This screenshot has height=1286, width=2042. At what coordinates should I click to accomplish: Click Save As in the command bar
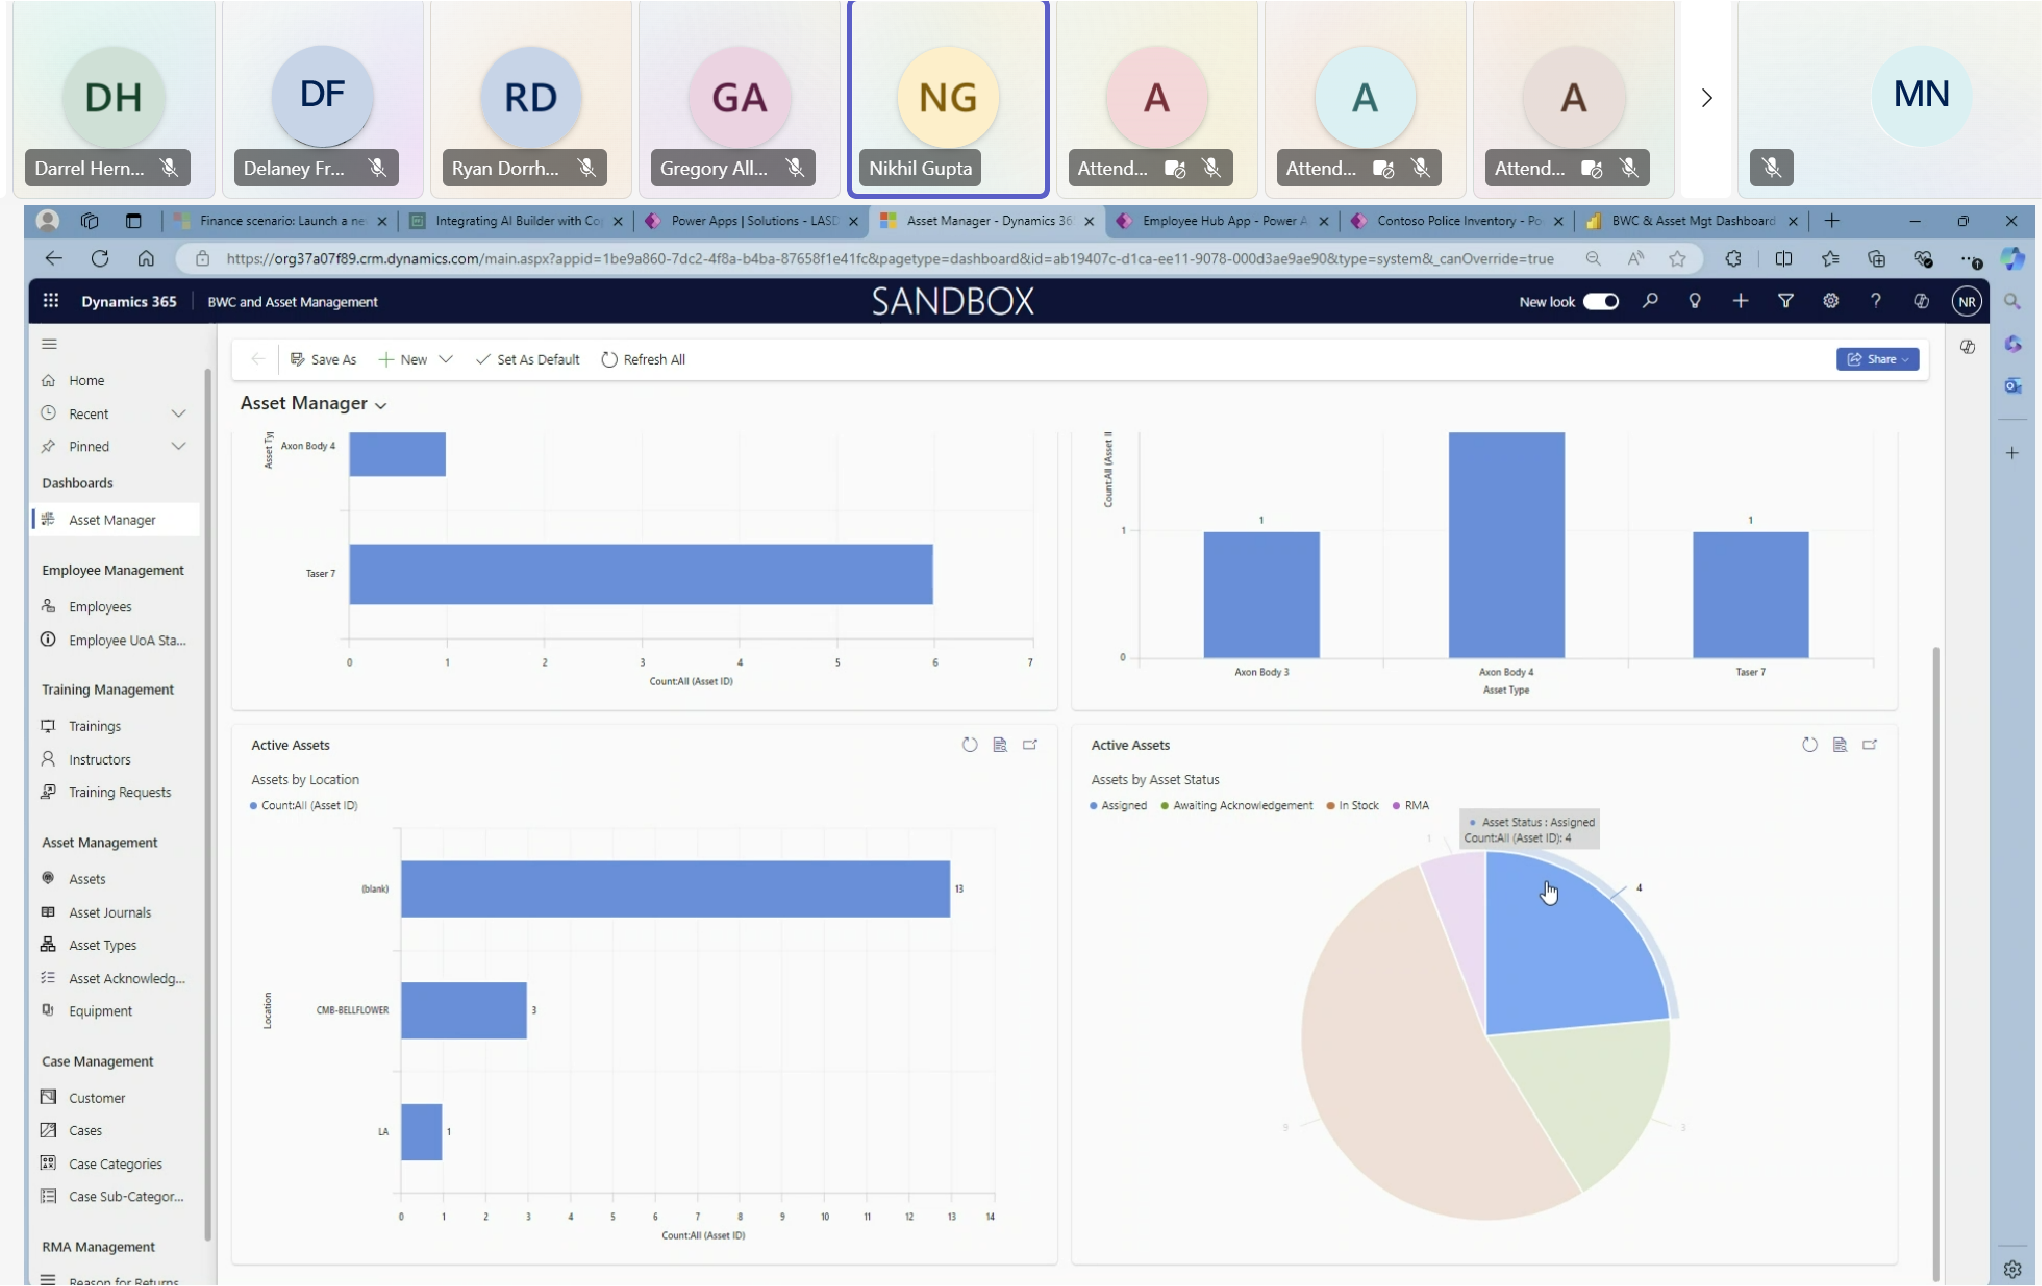click(x=323, y=360)
